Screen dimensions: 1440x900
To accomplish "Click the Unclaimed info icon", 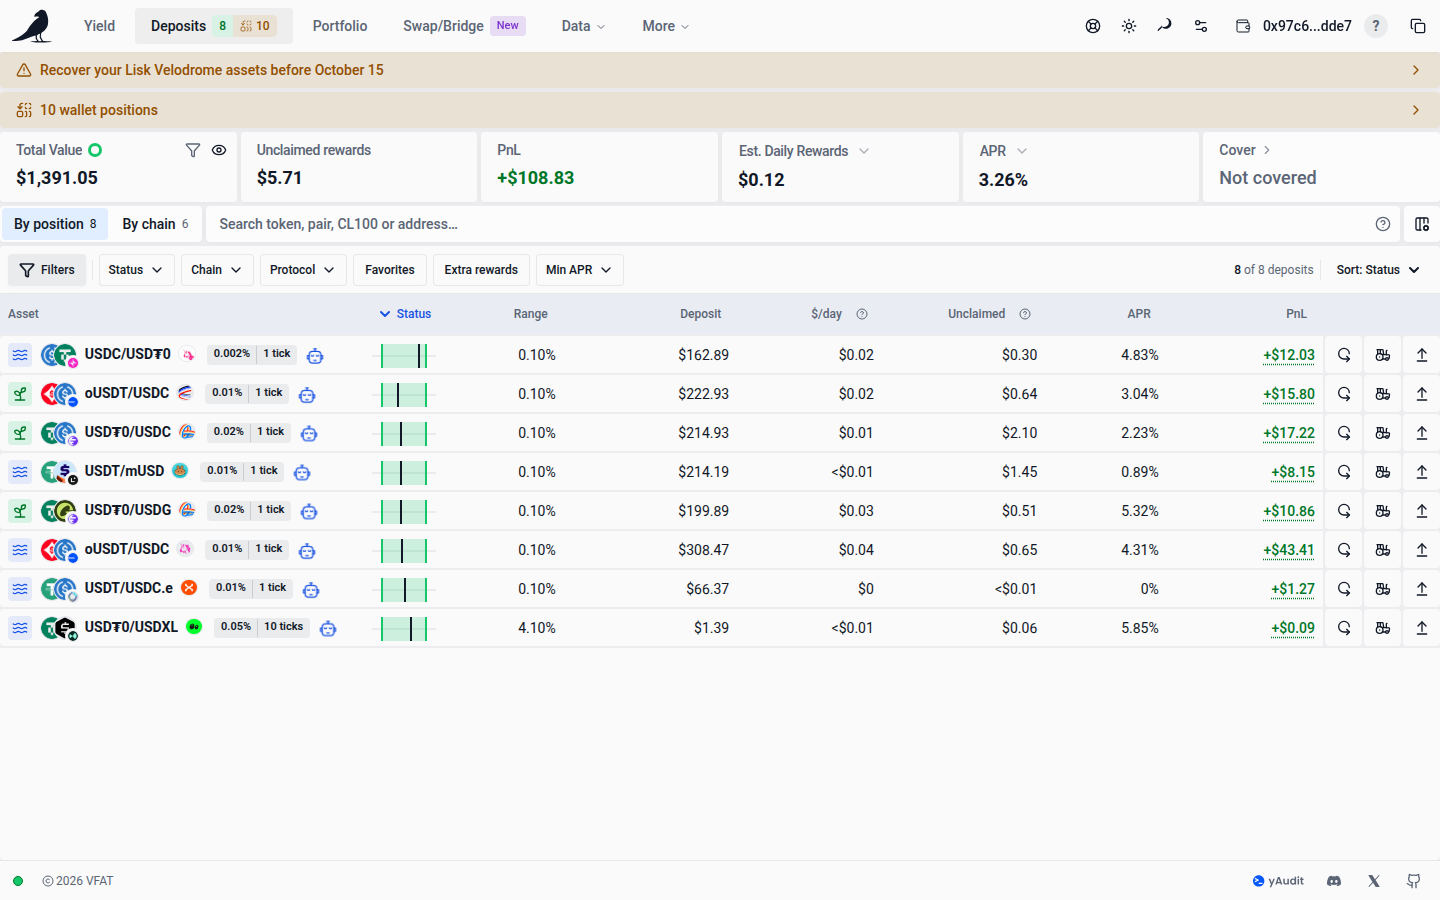I will 1025,314.
